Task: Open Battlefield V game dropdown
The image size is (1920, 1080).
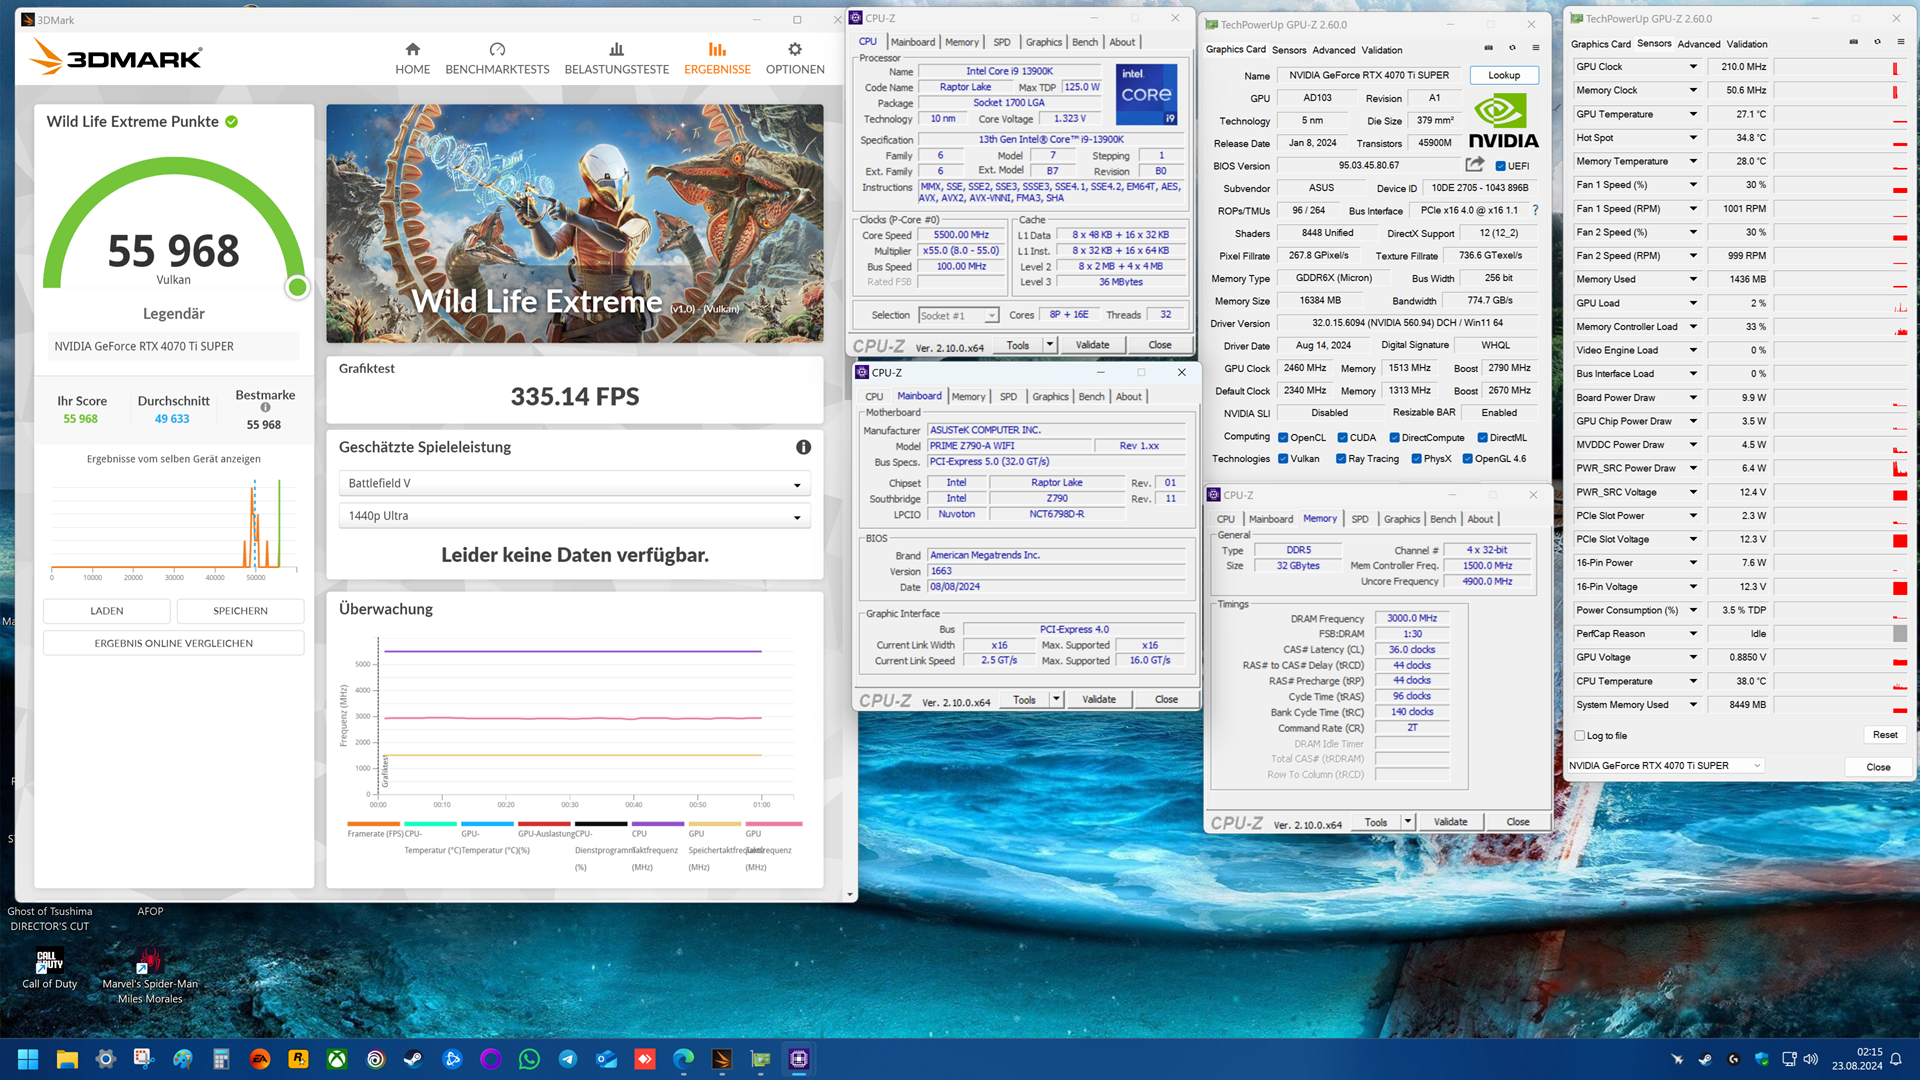Action: (x=574, y=484)
